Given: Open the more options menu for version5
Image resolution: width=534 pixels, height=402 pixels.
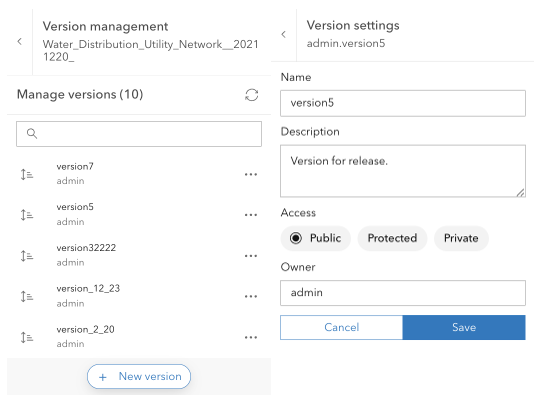Looking at the screenshot, I should coord(251,215).
